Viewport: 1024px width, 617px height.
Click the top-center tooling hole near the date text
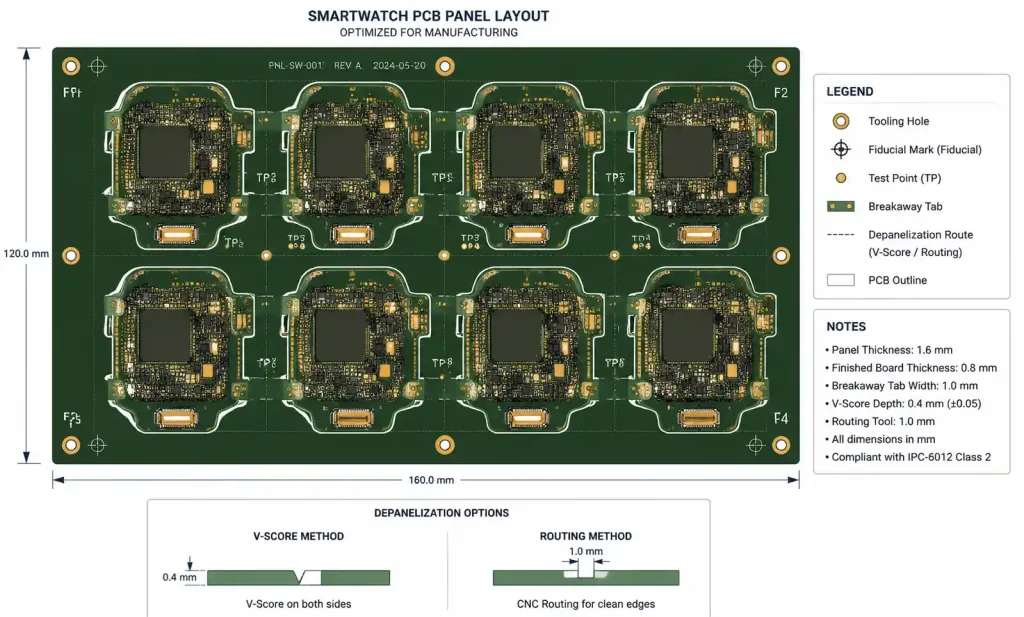pos(445,66)
